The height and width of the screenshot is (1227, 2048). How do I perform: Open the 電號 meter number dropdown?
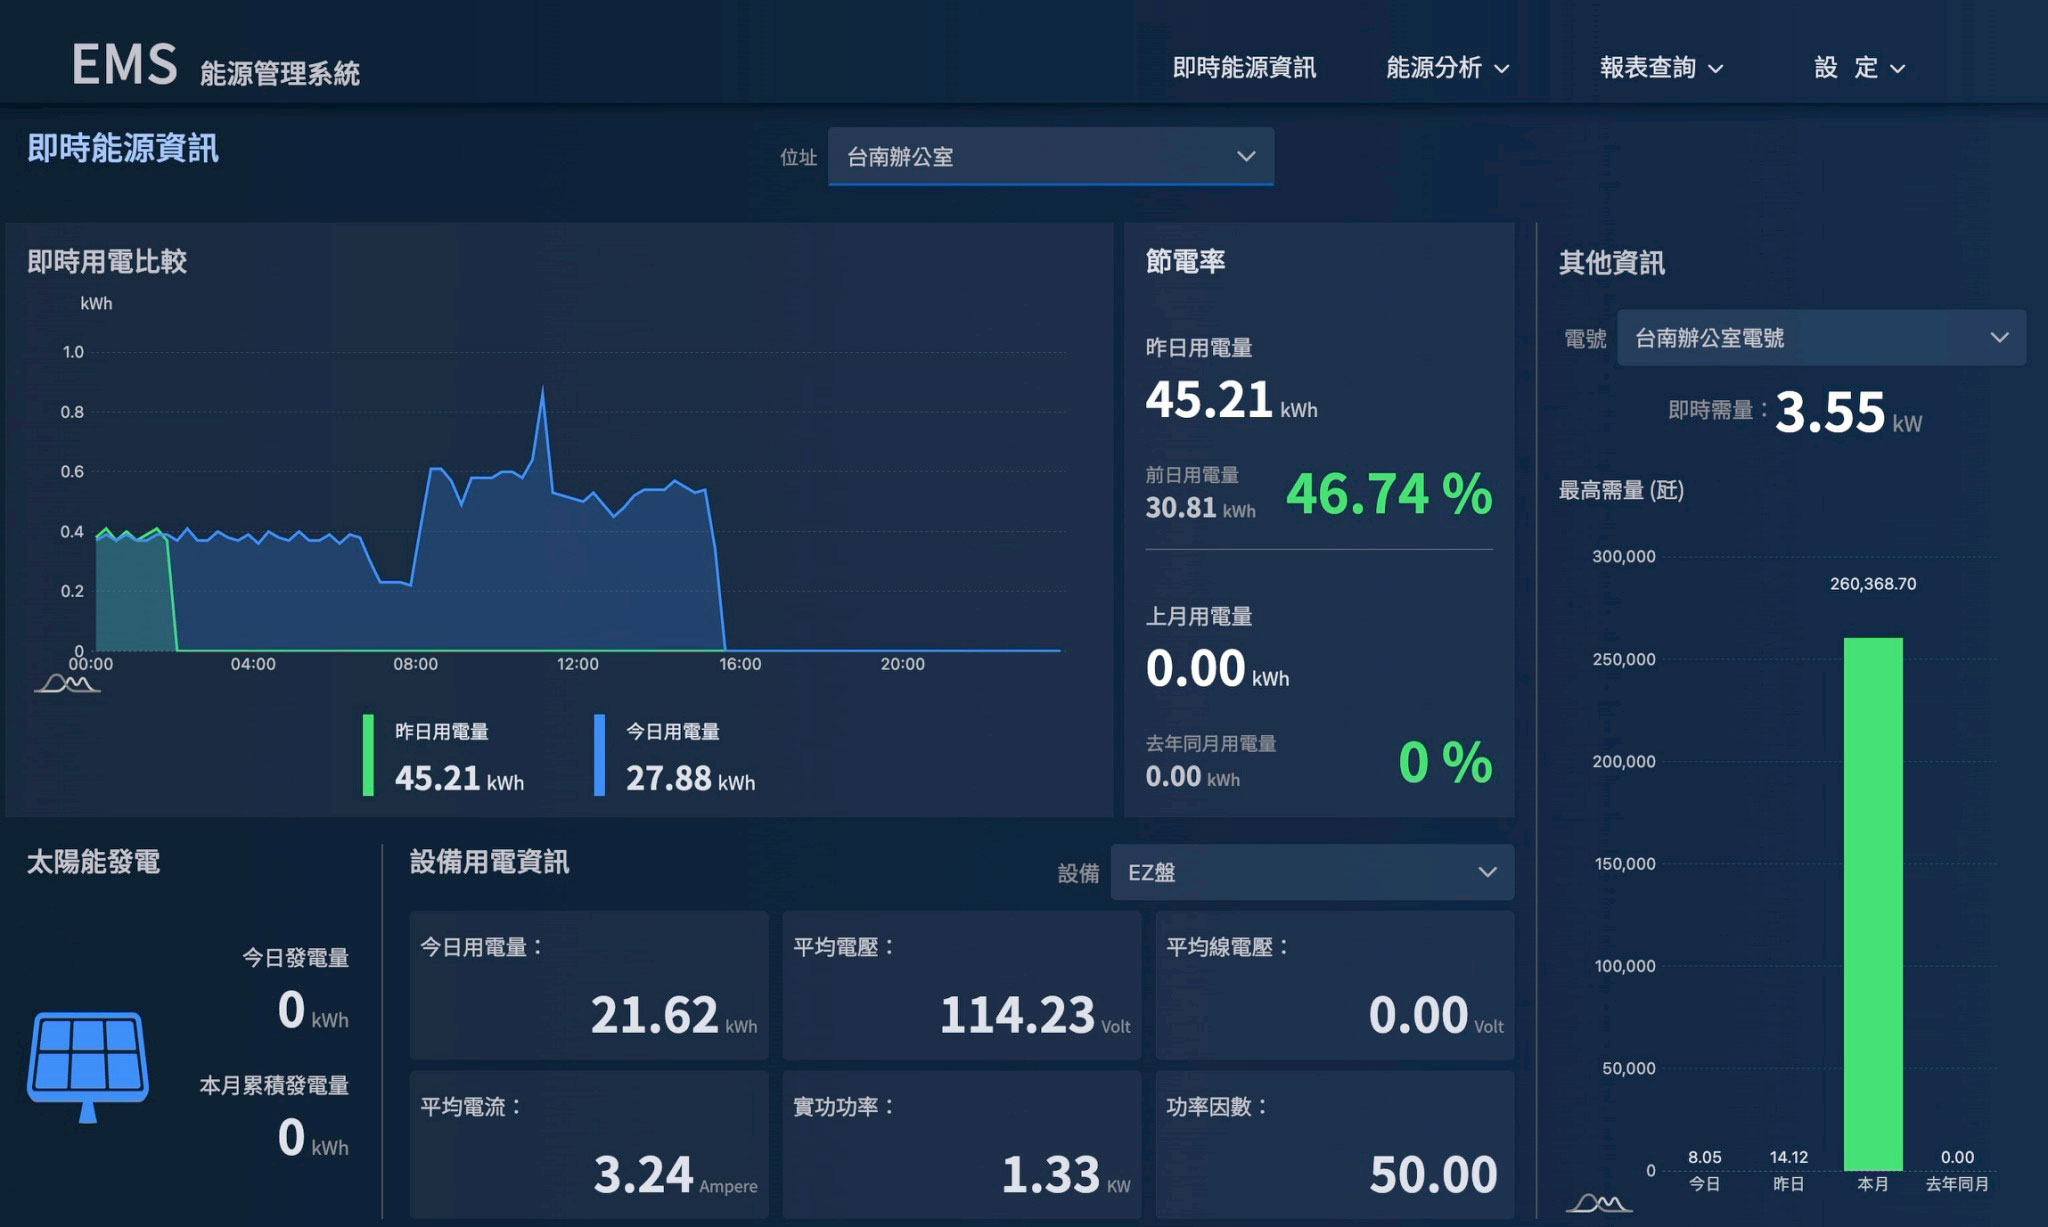click(x=1800, y=338)
